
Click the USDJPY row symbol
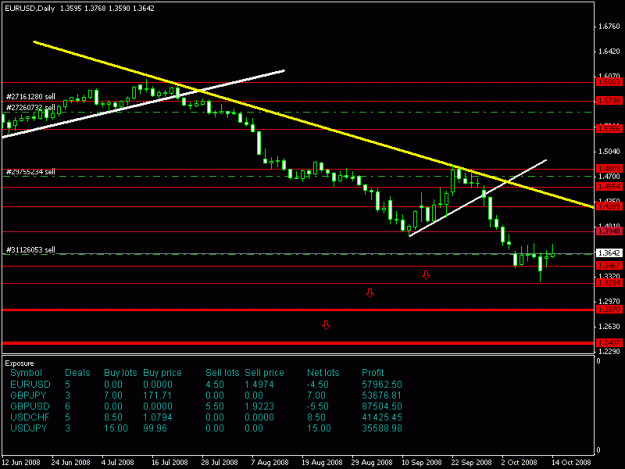tap(29, 428)
